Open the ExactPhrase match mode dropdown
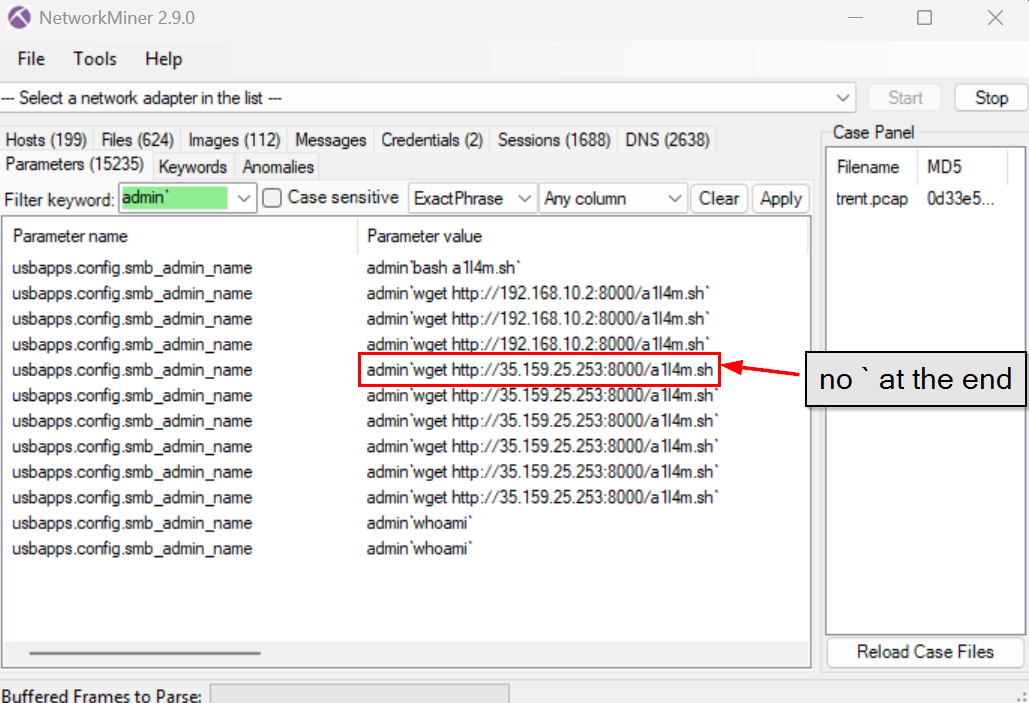Viewport: 1029px width, 703px height. pyautogui.click(x=472, y=198)
